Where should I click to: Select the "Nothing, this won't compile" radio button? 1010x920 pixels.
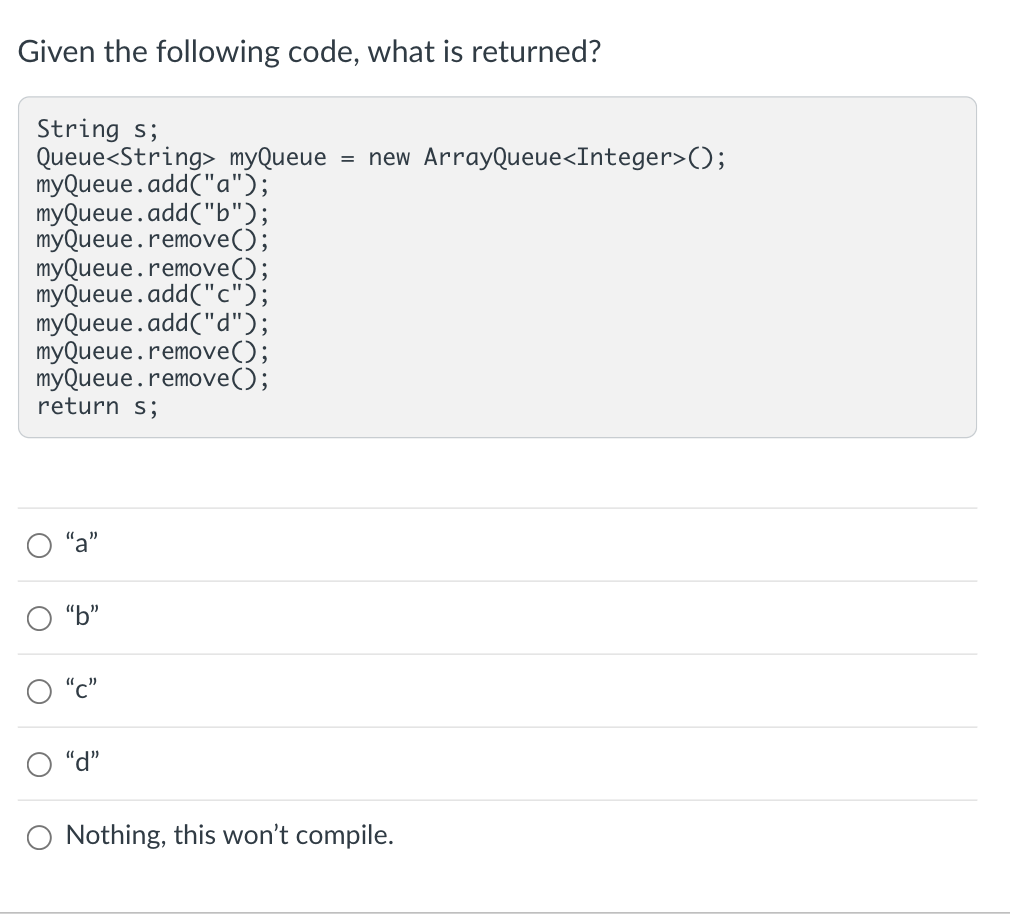coord(39,838)
